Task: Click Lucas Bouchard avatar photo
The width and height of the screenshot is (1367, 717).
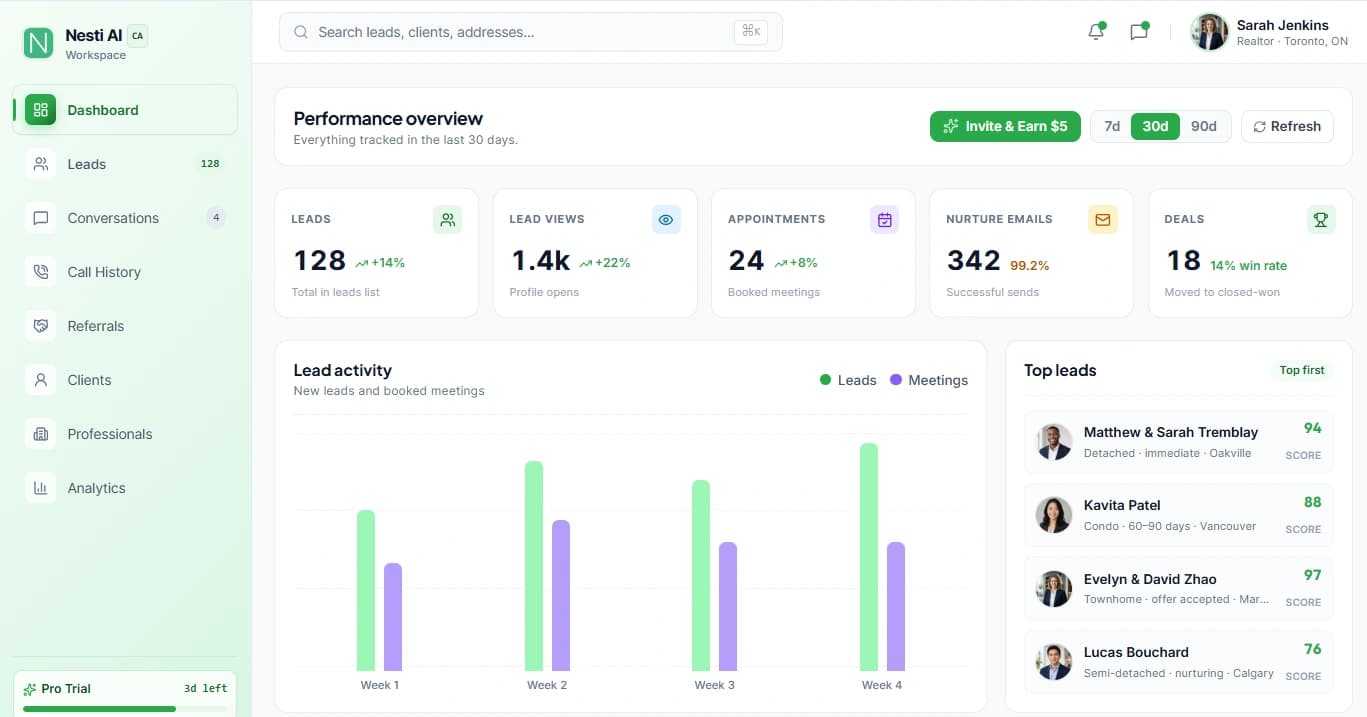Action: 1054,662
